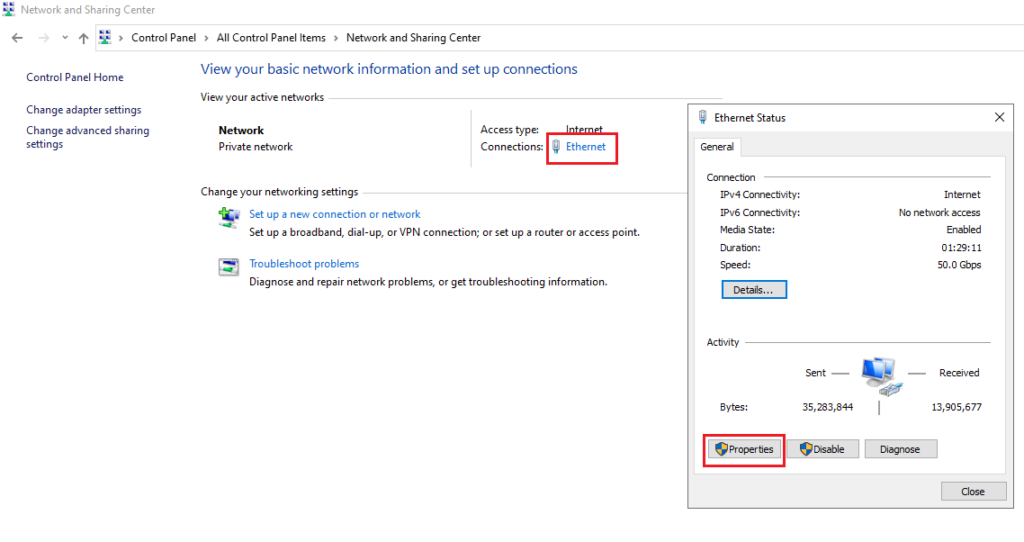
Task: Click Change your networking settings heading
Action: pyautogui.click(x=280, y=192)
